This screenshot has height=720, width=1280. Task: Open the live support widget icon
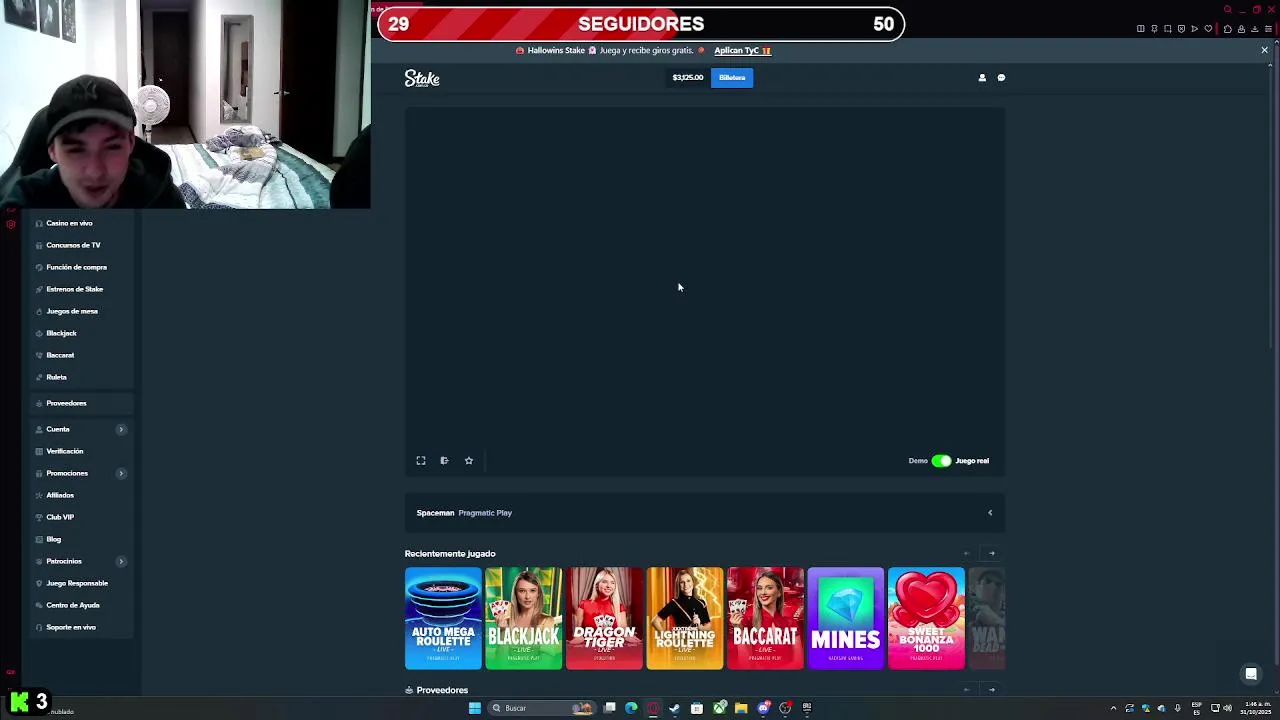coord(1251,674)
